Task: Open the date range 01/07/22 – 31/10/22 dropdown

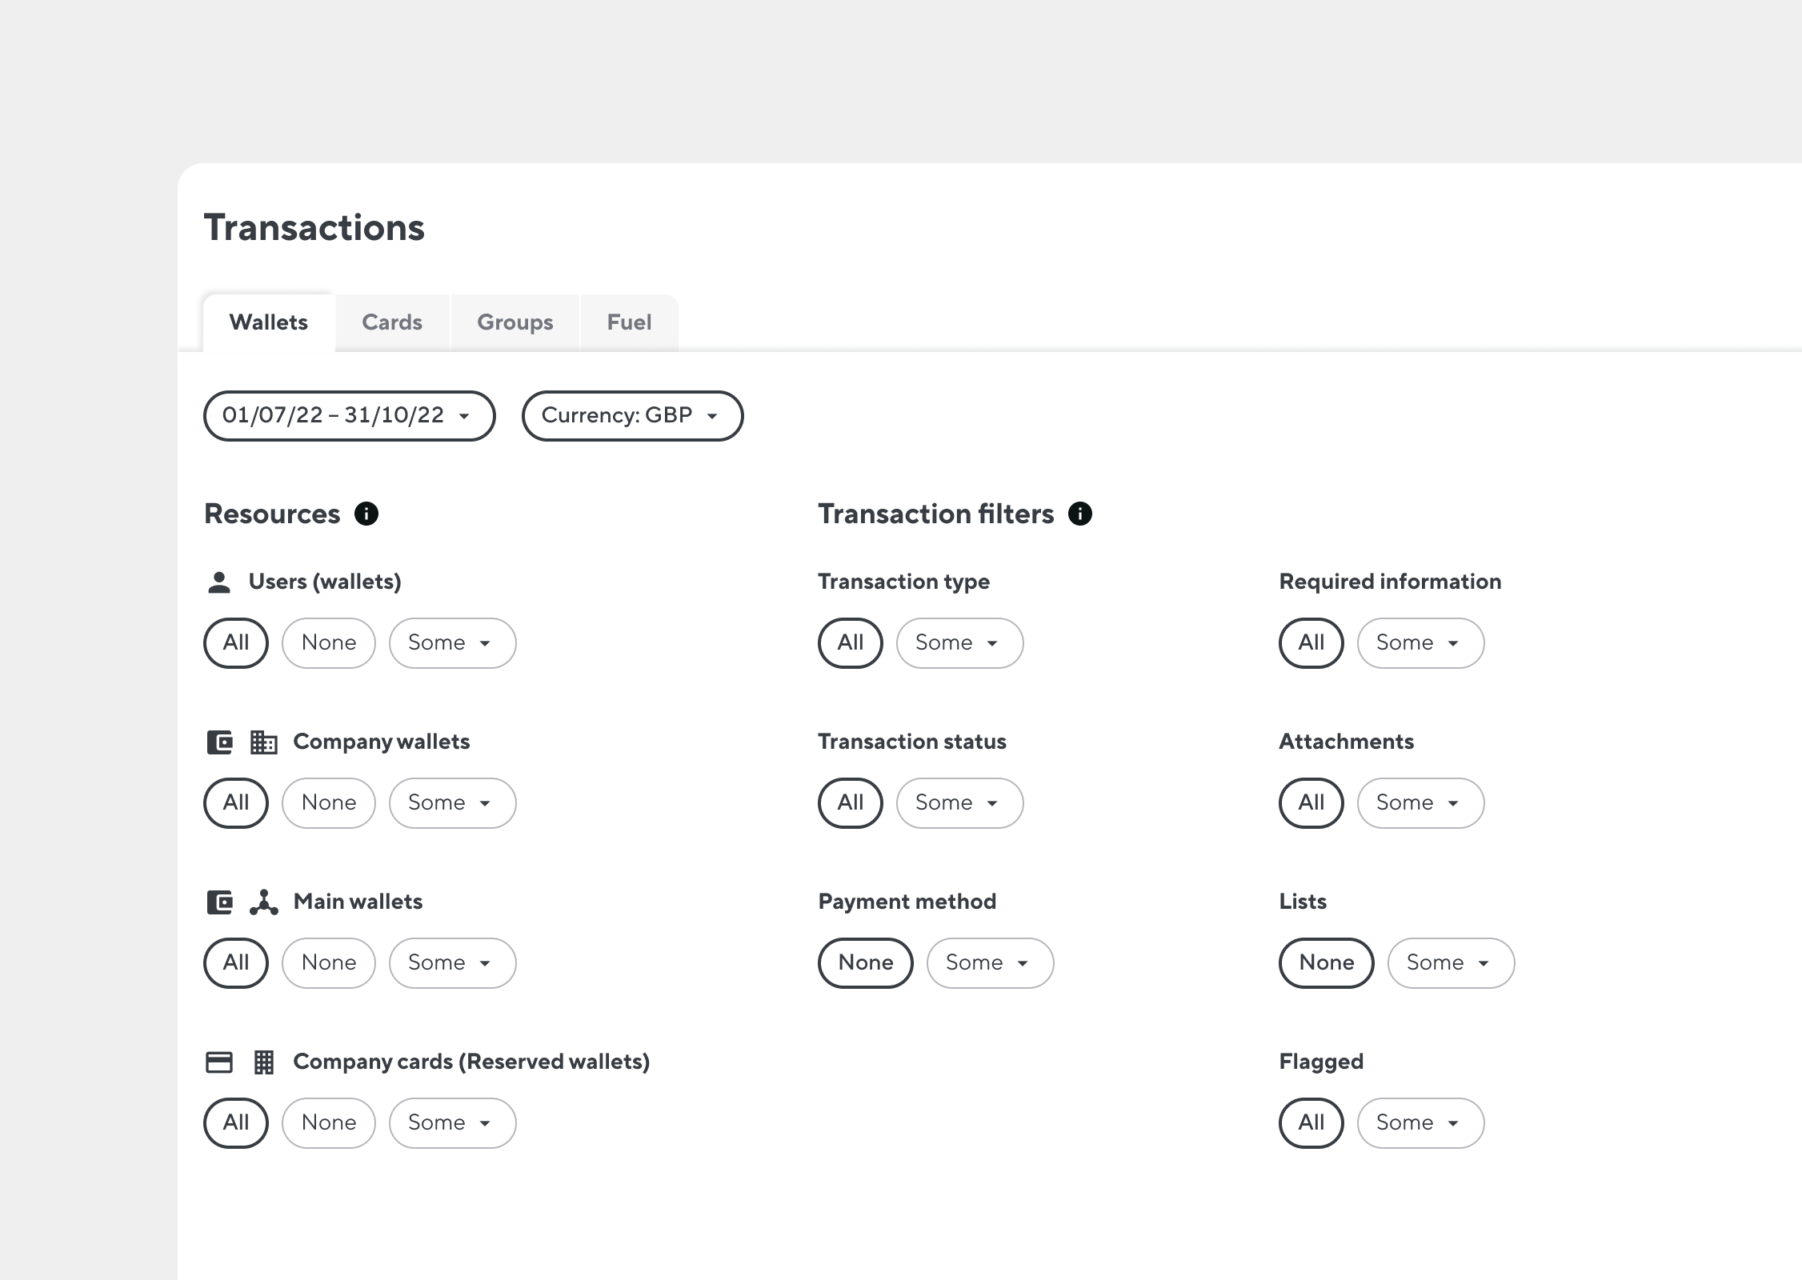Action: [349, 416]
